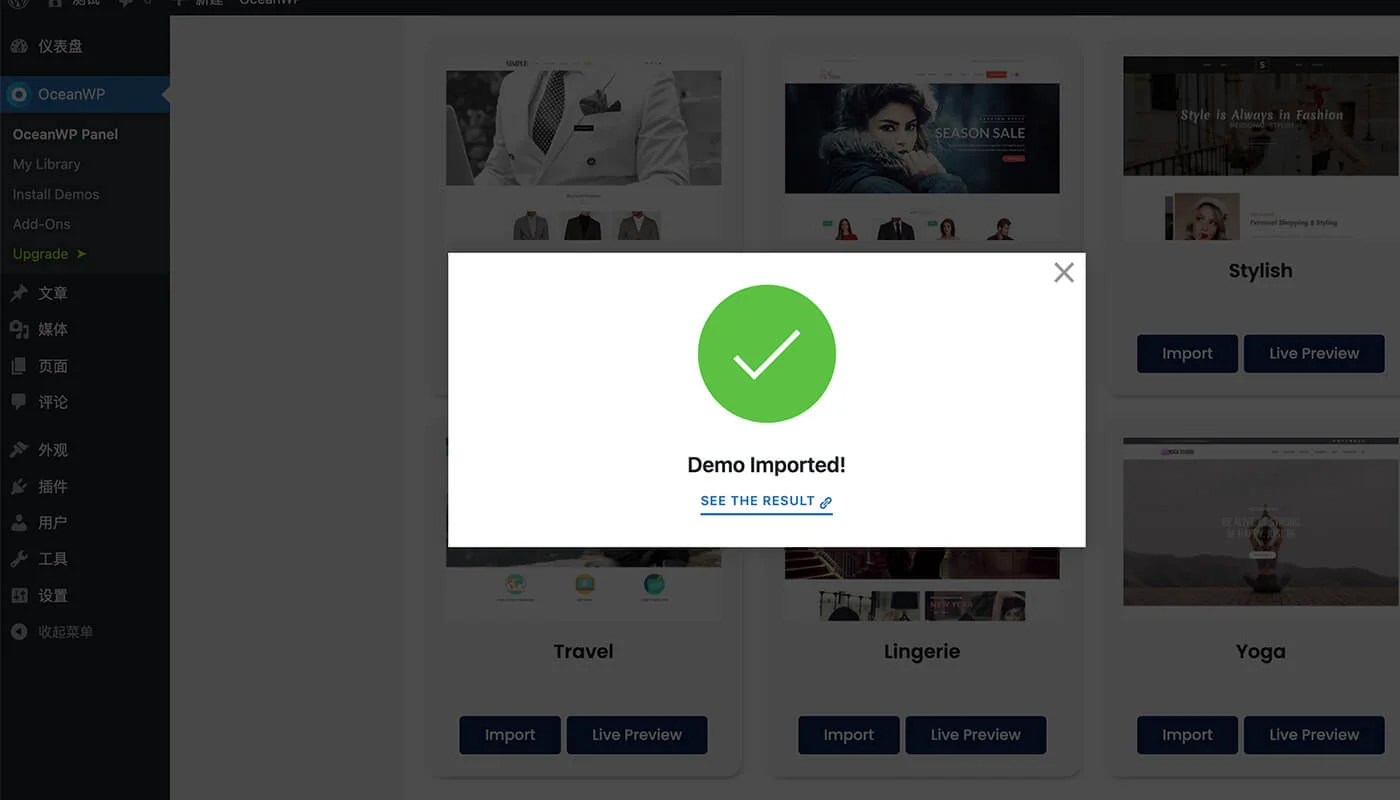Click the Dashboard gauge icon in the sidebar

pos(19,46)
